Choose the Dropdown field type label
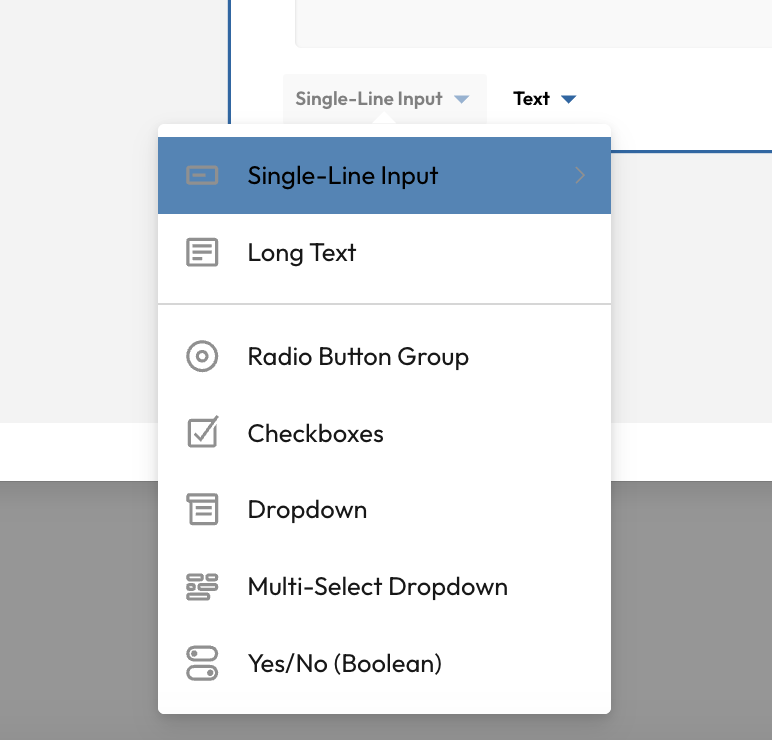This screenshot has height=740, width=772. click(307, 510)
